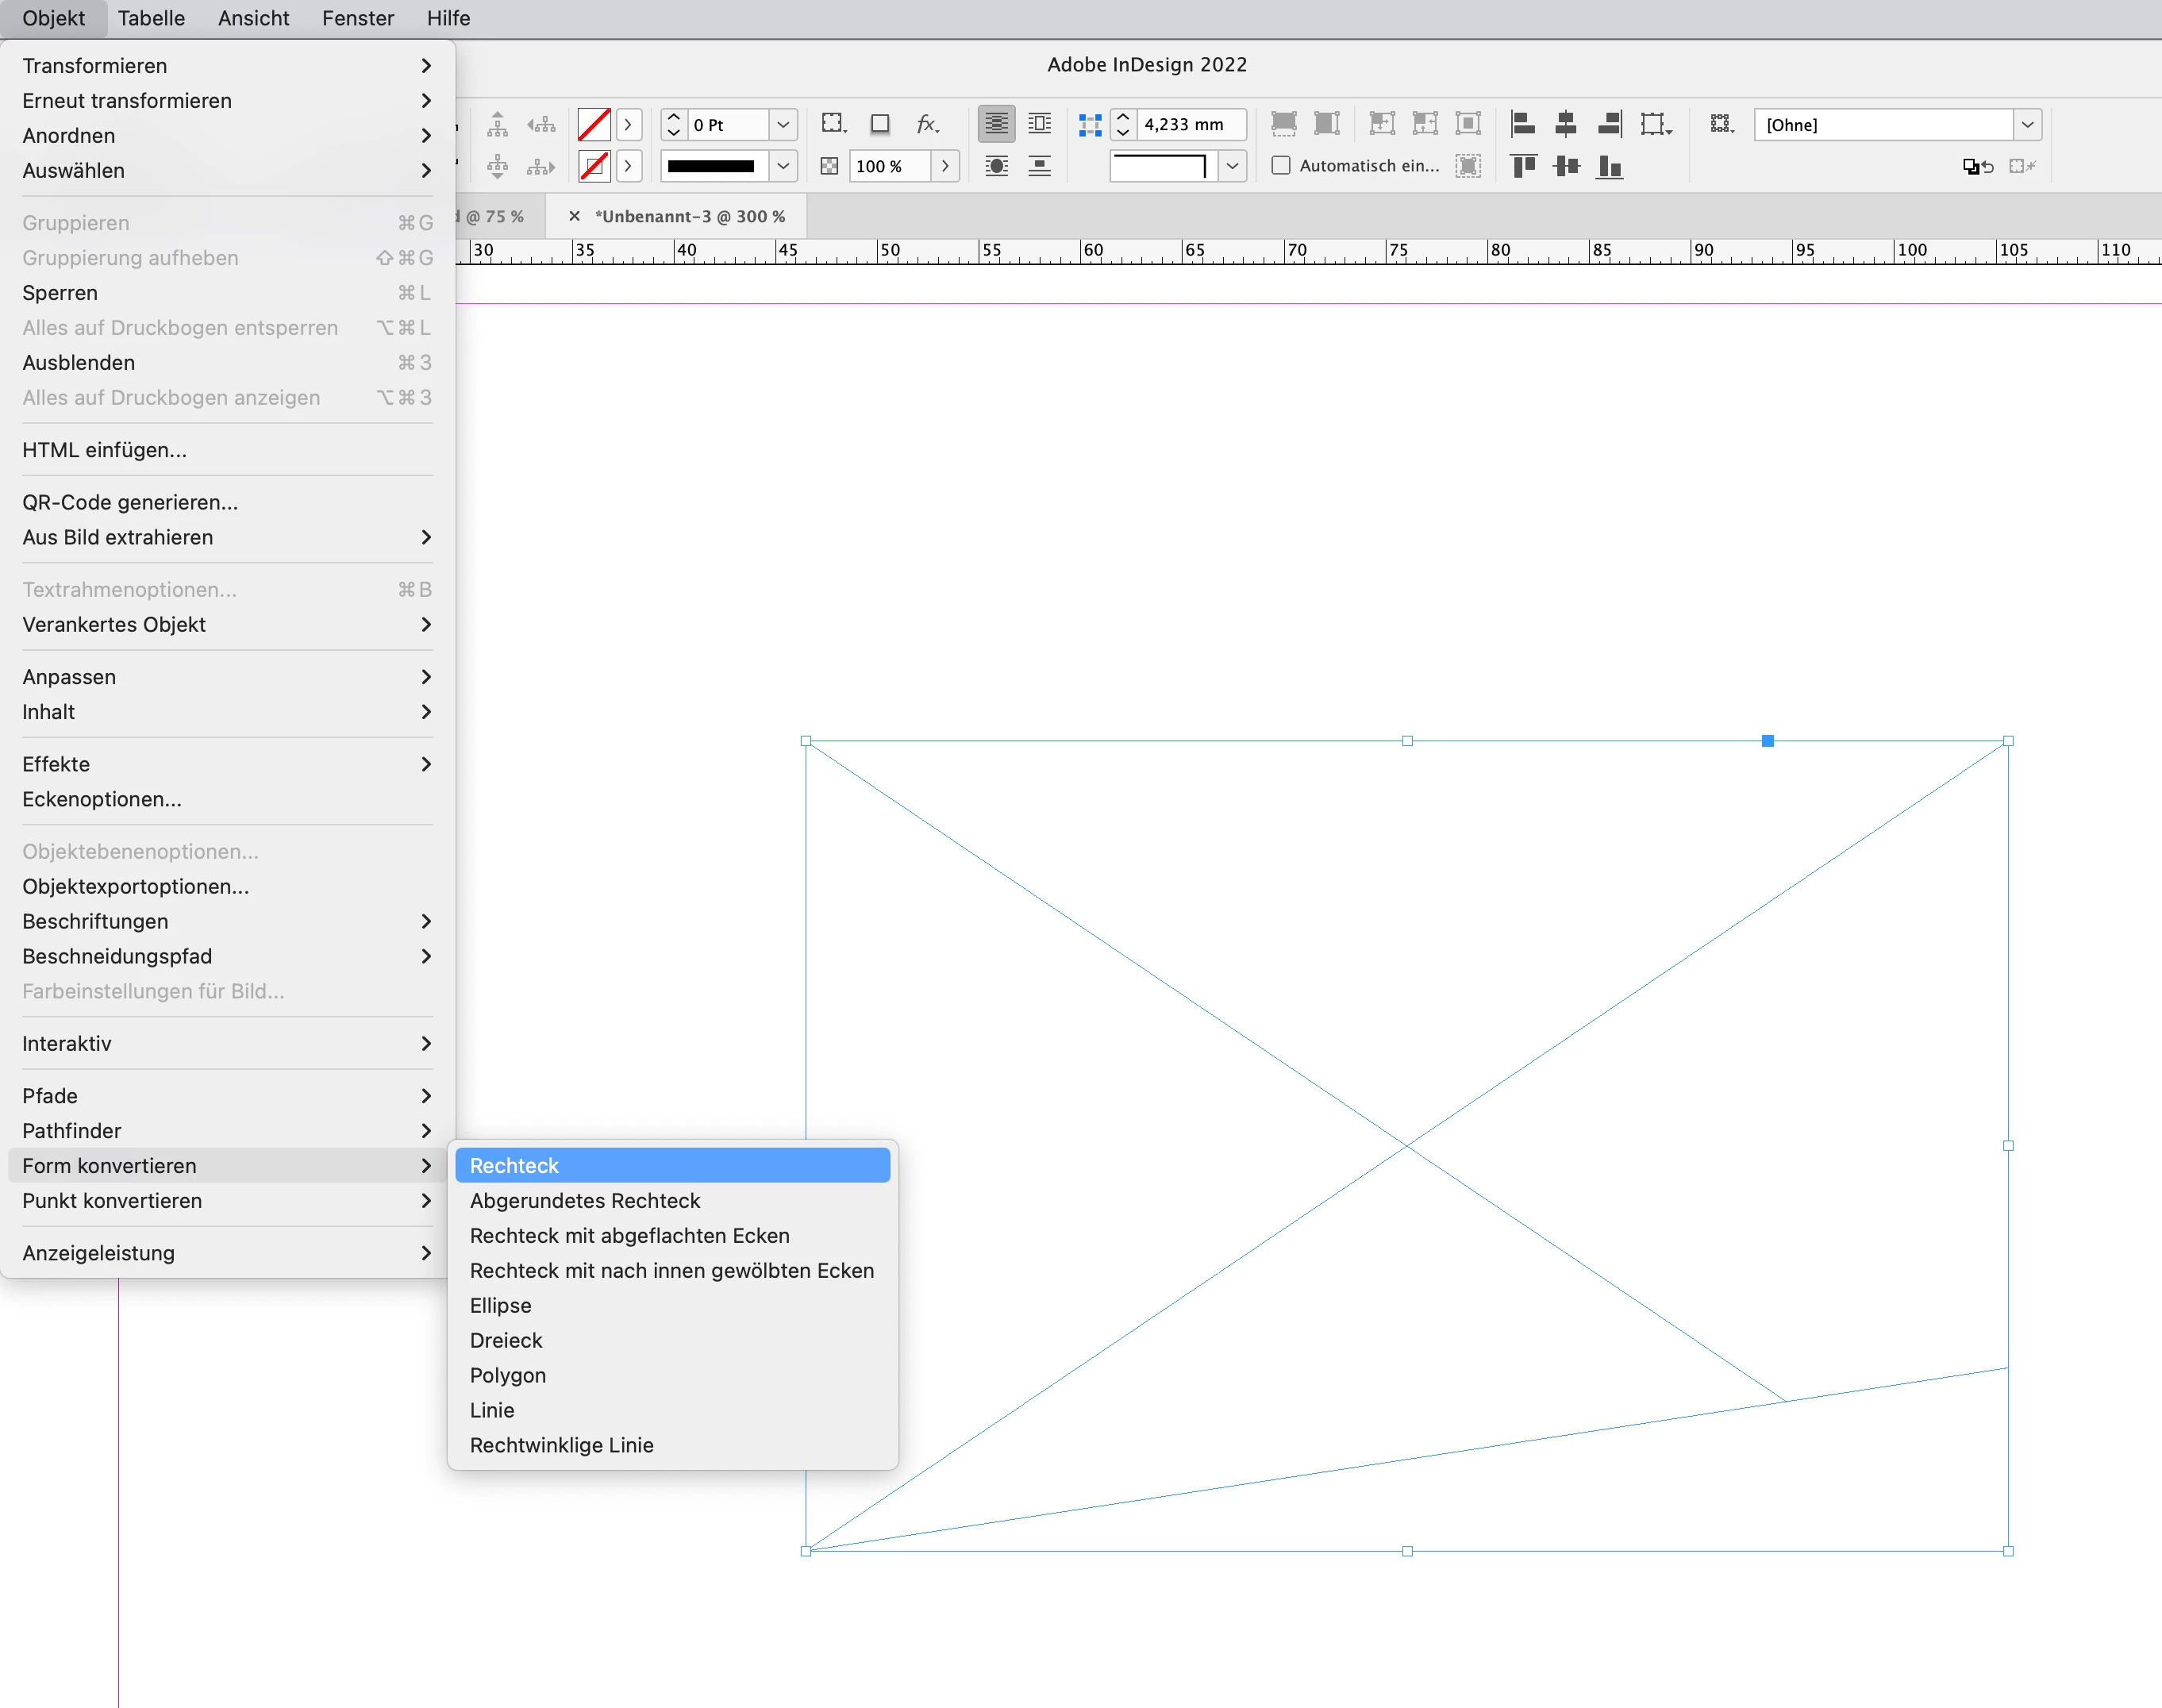The height and width of the screenshot is (1708, 2162).
Task: Toggle the no text wrap button
Action: click(996, 124)
